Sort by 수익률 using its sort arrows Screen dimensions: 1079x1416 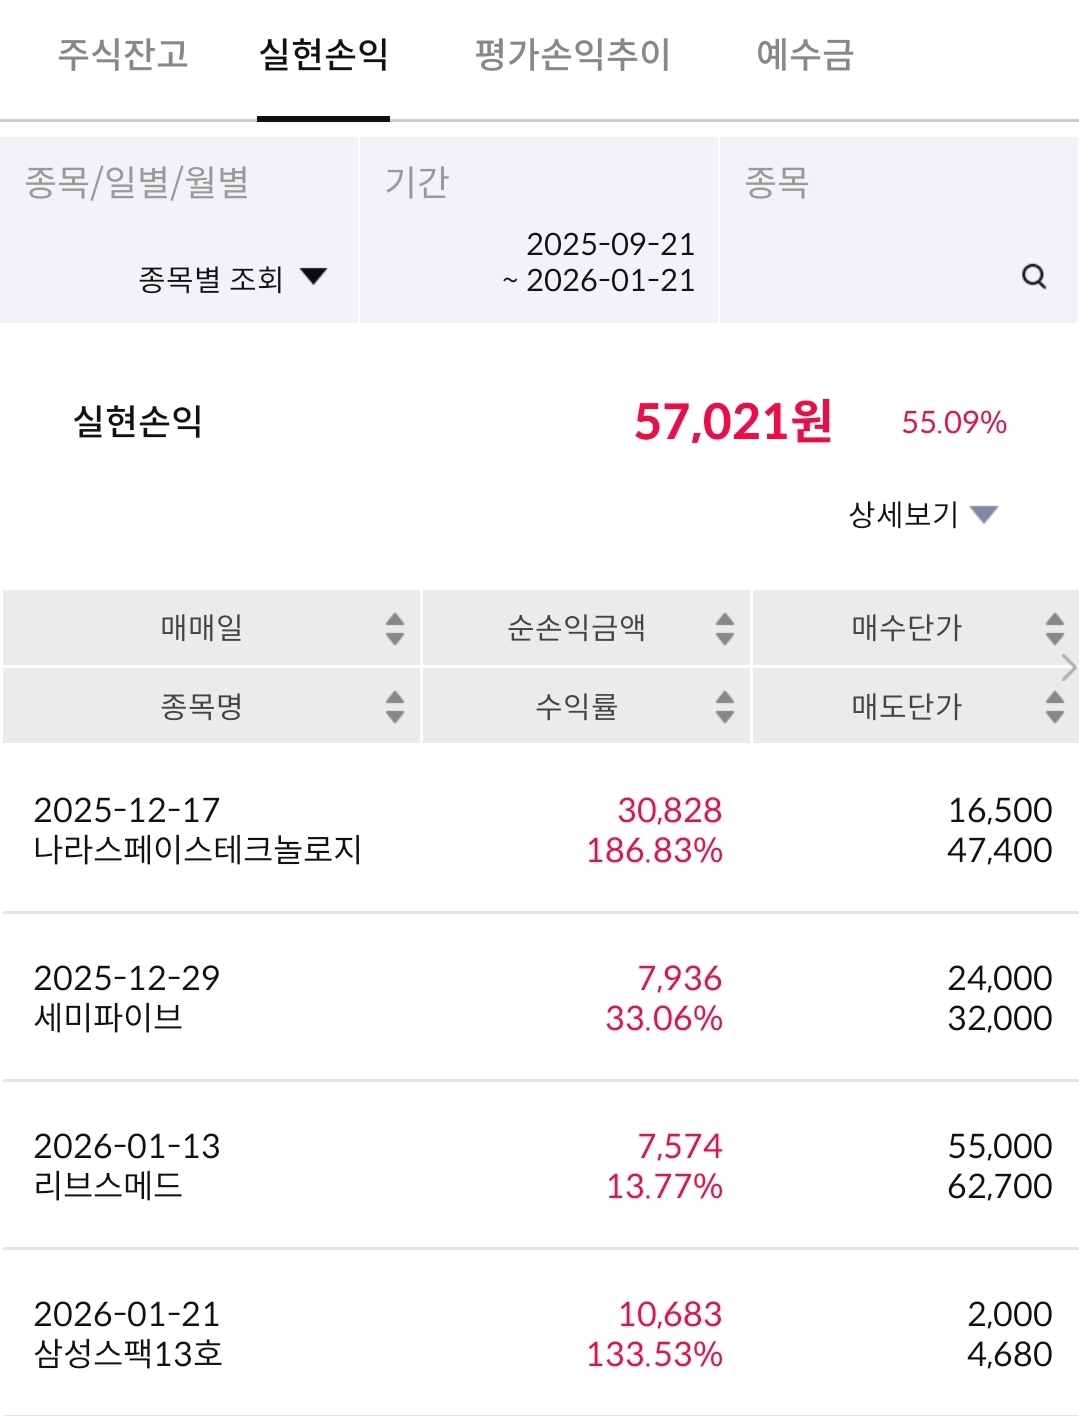click(x=725, y=707)
